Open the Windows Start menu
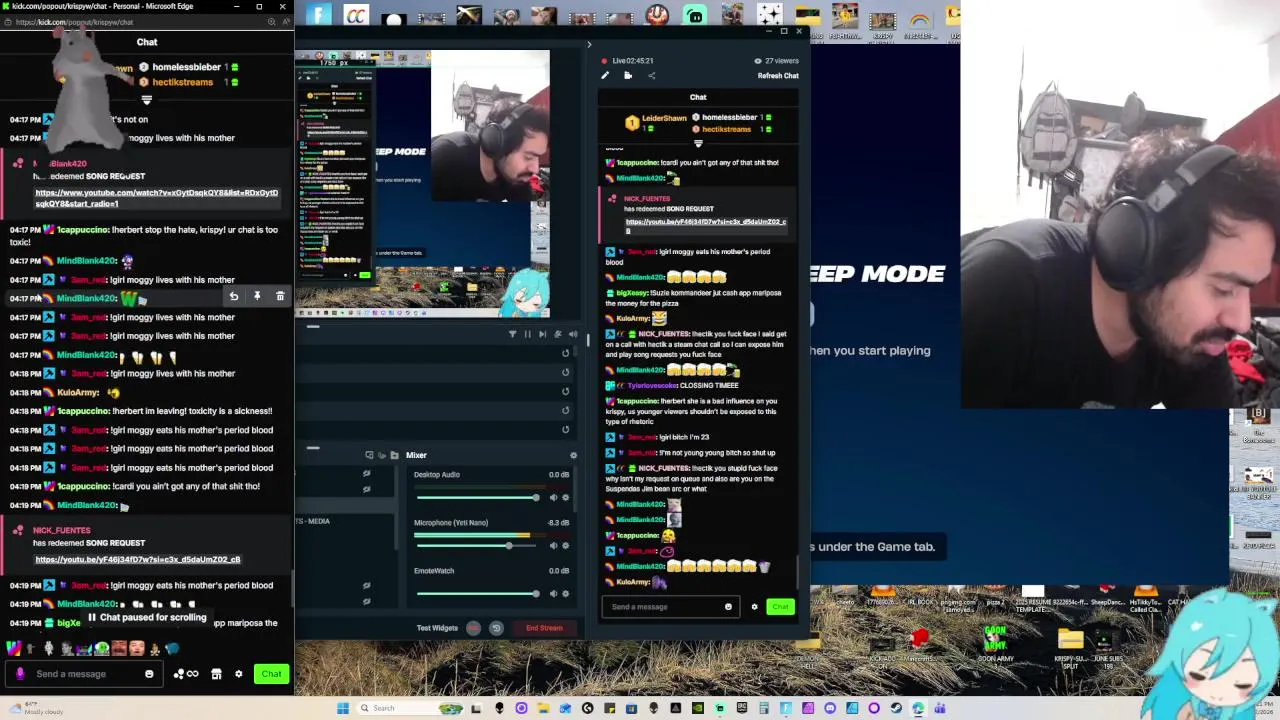Viewport: 1280px width, 720px height. click(343, 708)
